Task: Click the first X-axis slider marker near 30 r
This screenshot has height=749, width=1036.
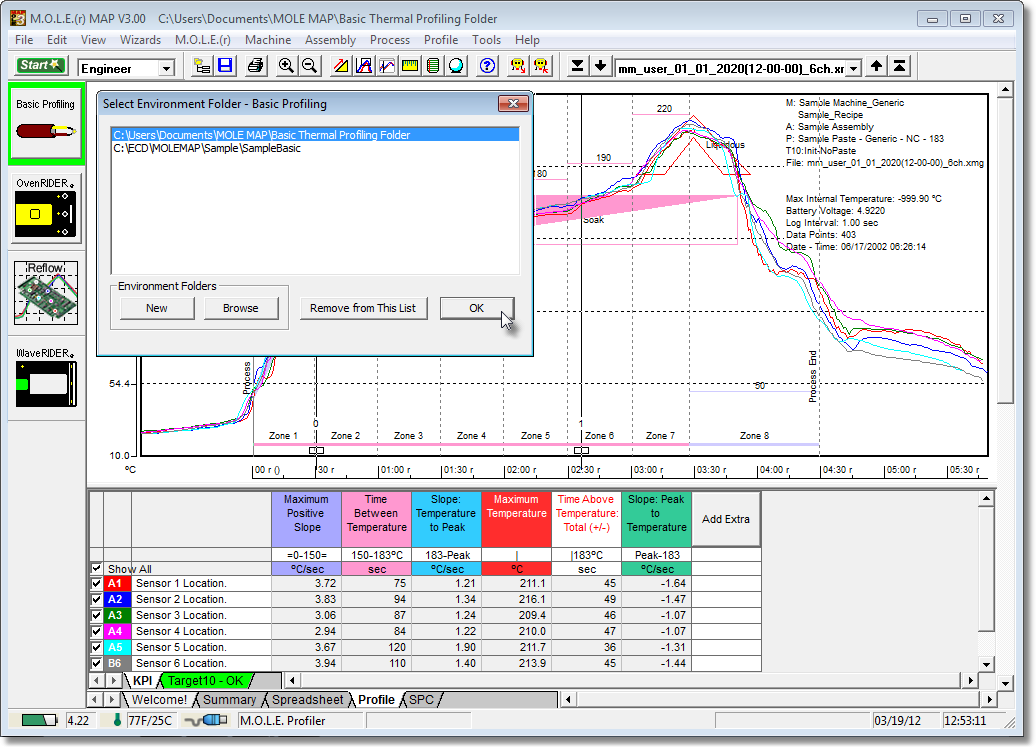Action: (316, 450)
